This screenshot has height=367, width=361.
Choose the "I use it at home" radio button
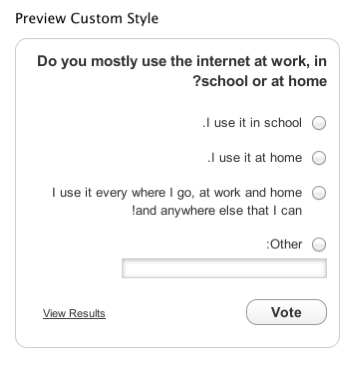(x=319, y=158)
